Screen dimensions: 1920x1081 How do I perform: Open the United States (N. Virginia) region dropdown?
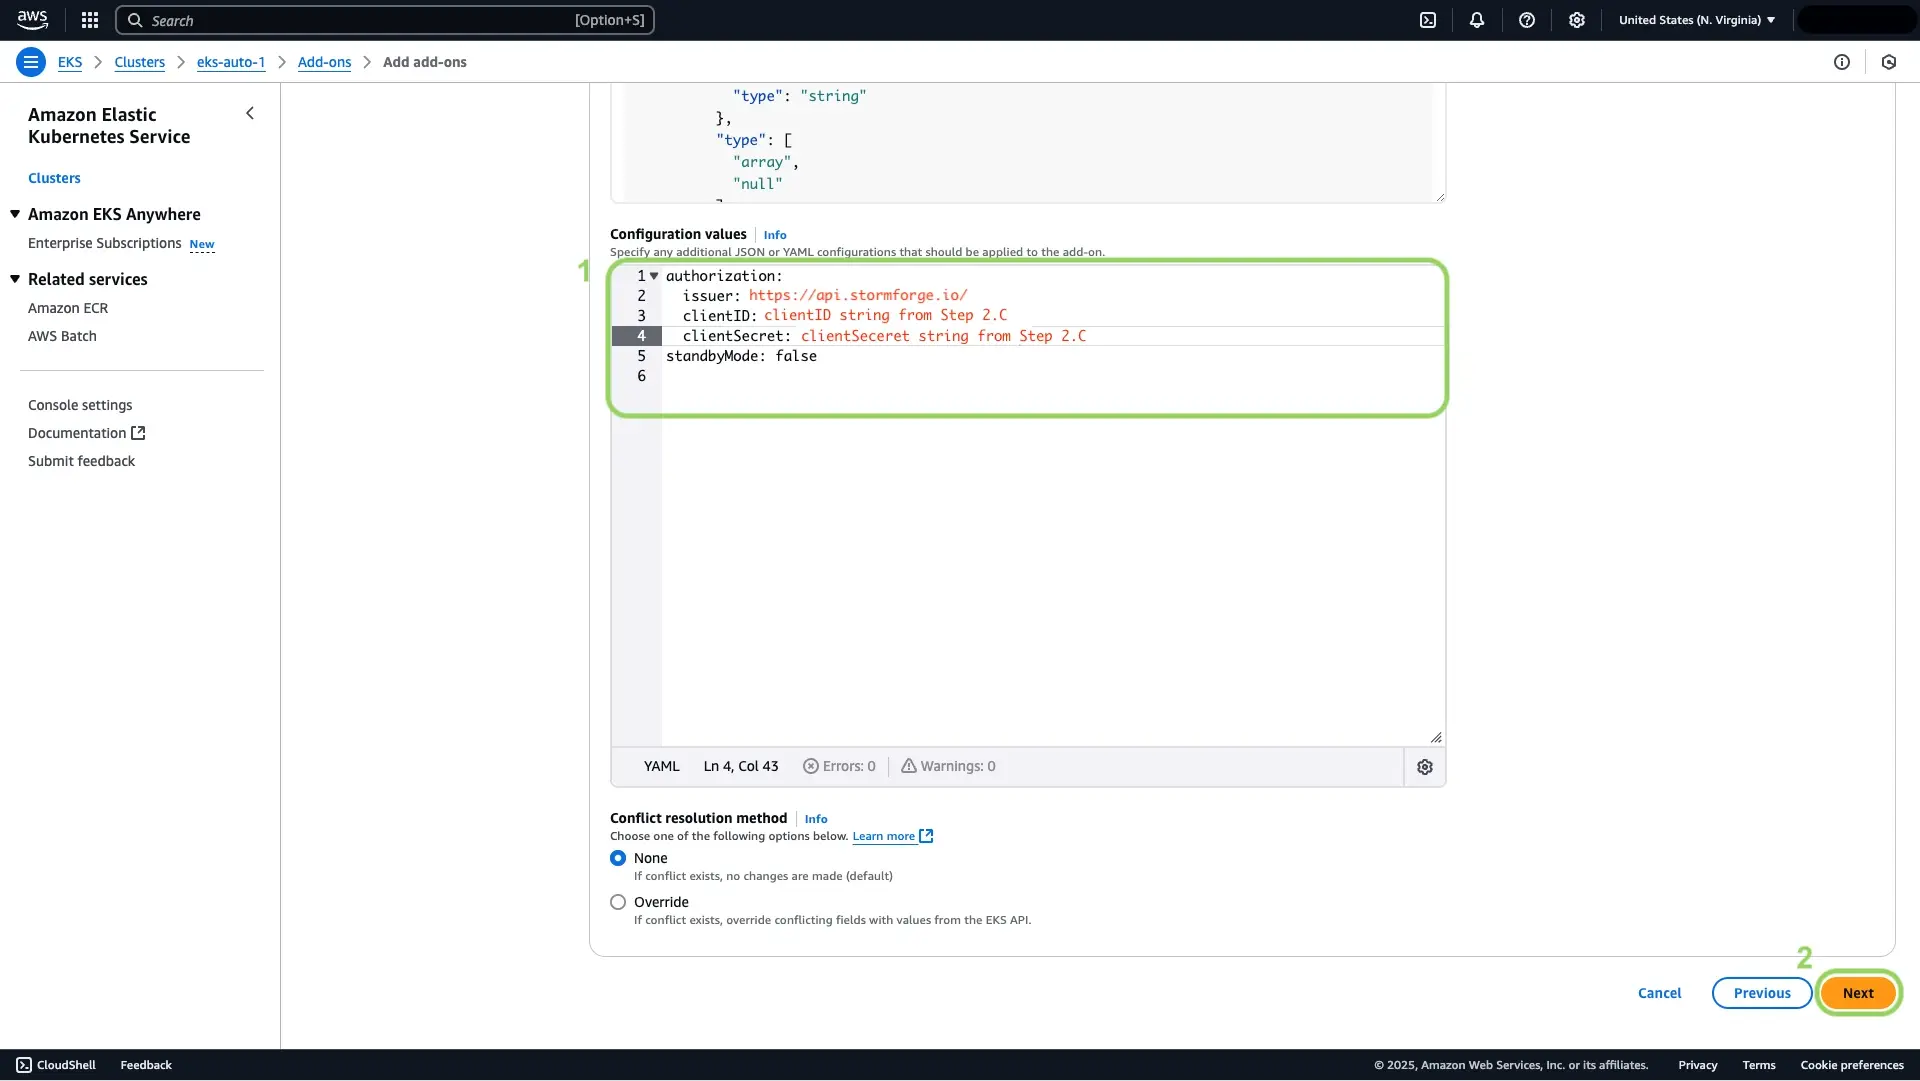click(x=1697, y=20)
